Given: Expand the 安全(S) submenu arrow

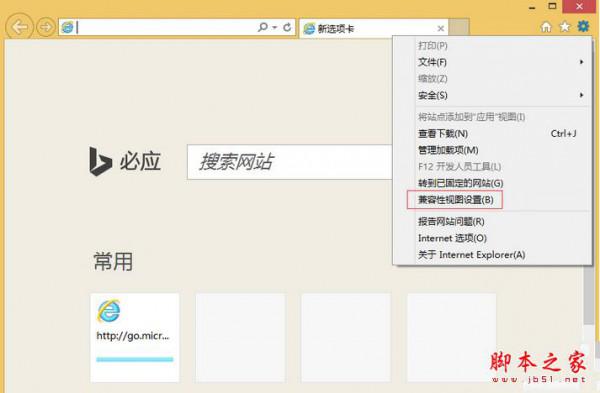Looking at the screenshot, I should click(x=581, y=95).
